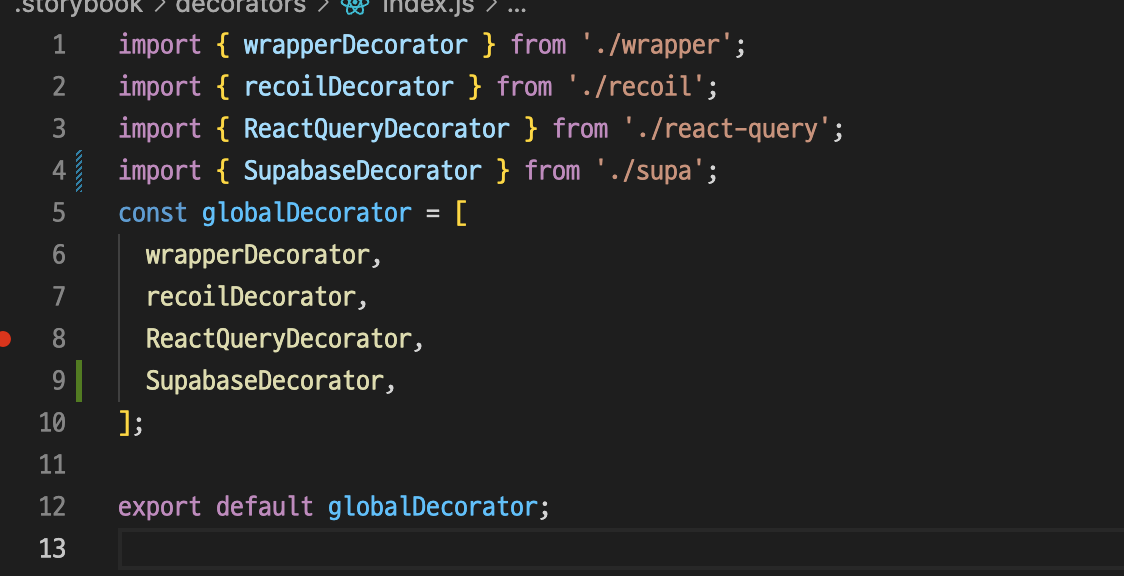Open the .storybook breadcrumb segment
Viewport: 1124px width, 576px height.
pos(79,6)
